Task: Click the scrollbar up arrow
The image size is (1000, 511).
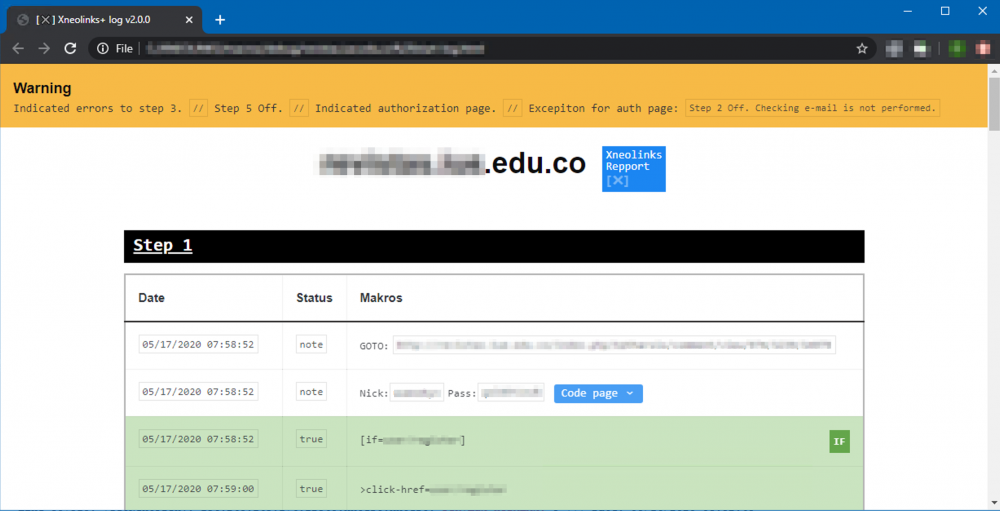Action: (x=994, y=70)
